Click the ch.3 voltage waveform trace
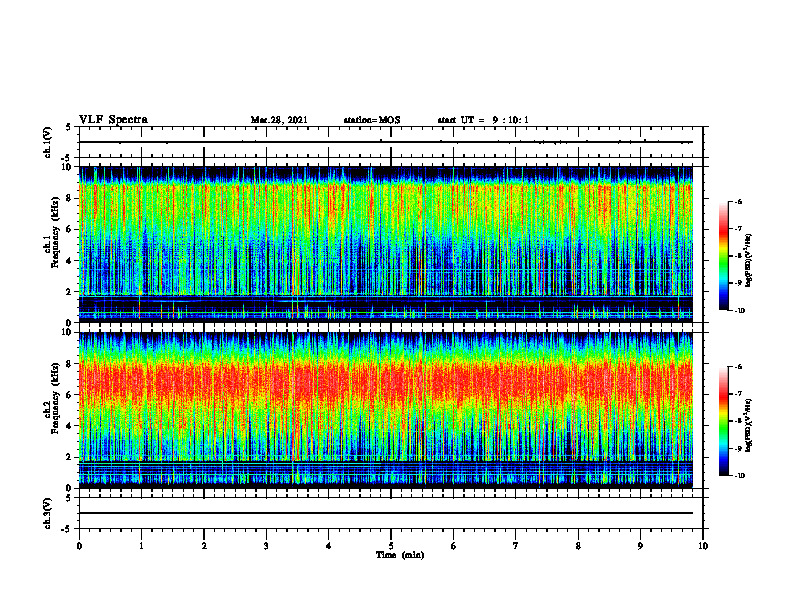The width and height of the screenshot is (792, 612). tap(386, 513)
